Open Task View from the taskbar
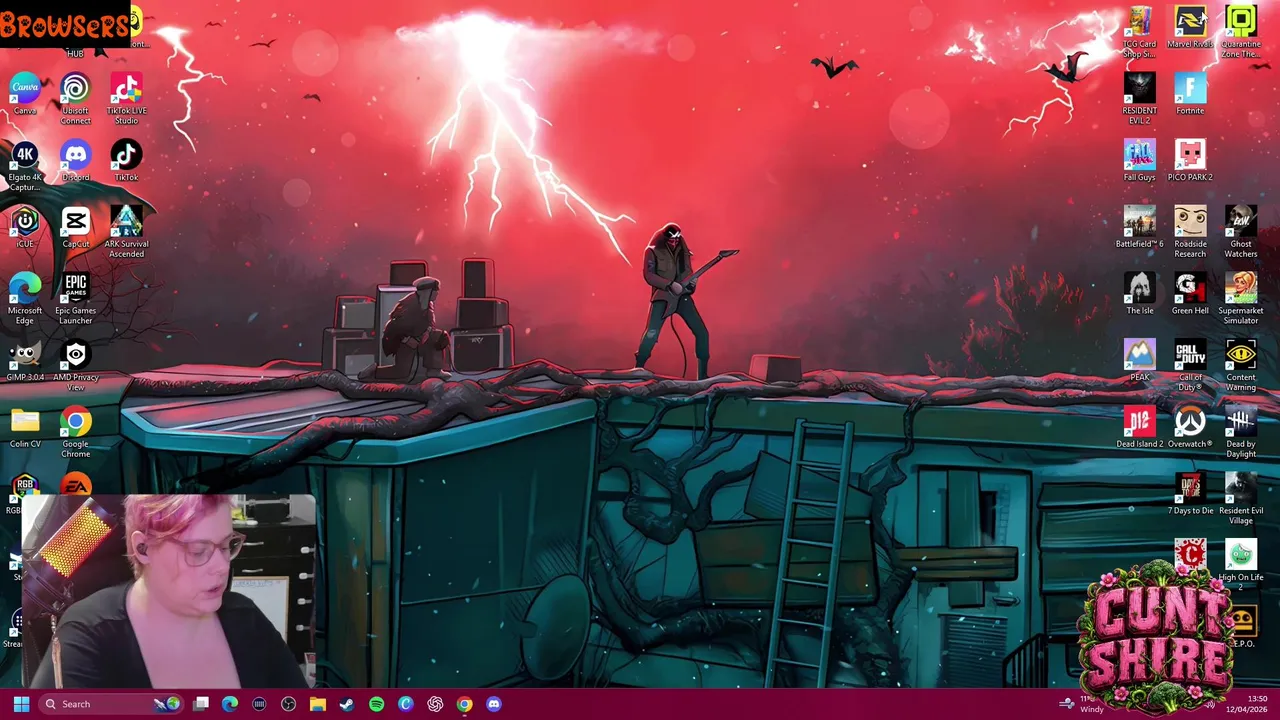This screenshot has width=1280, height=720. tap(201, 704)
